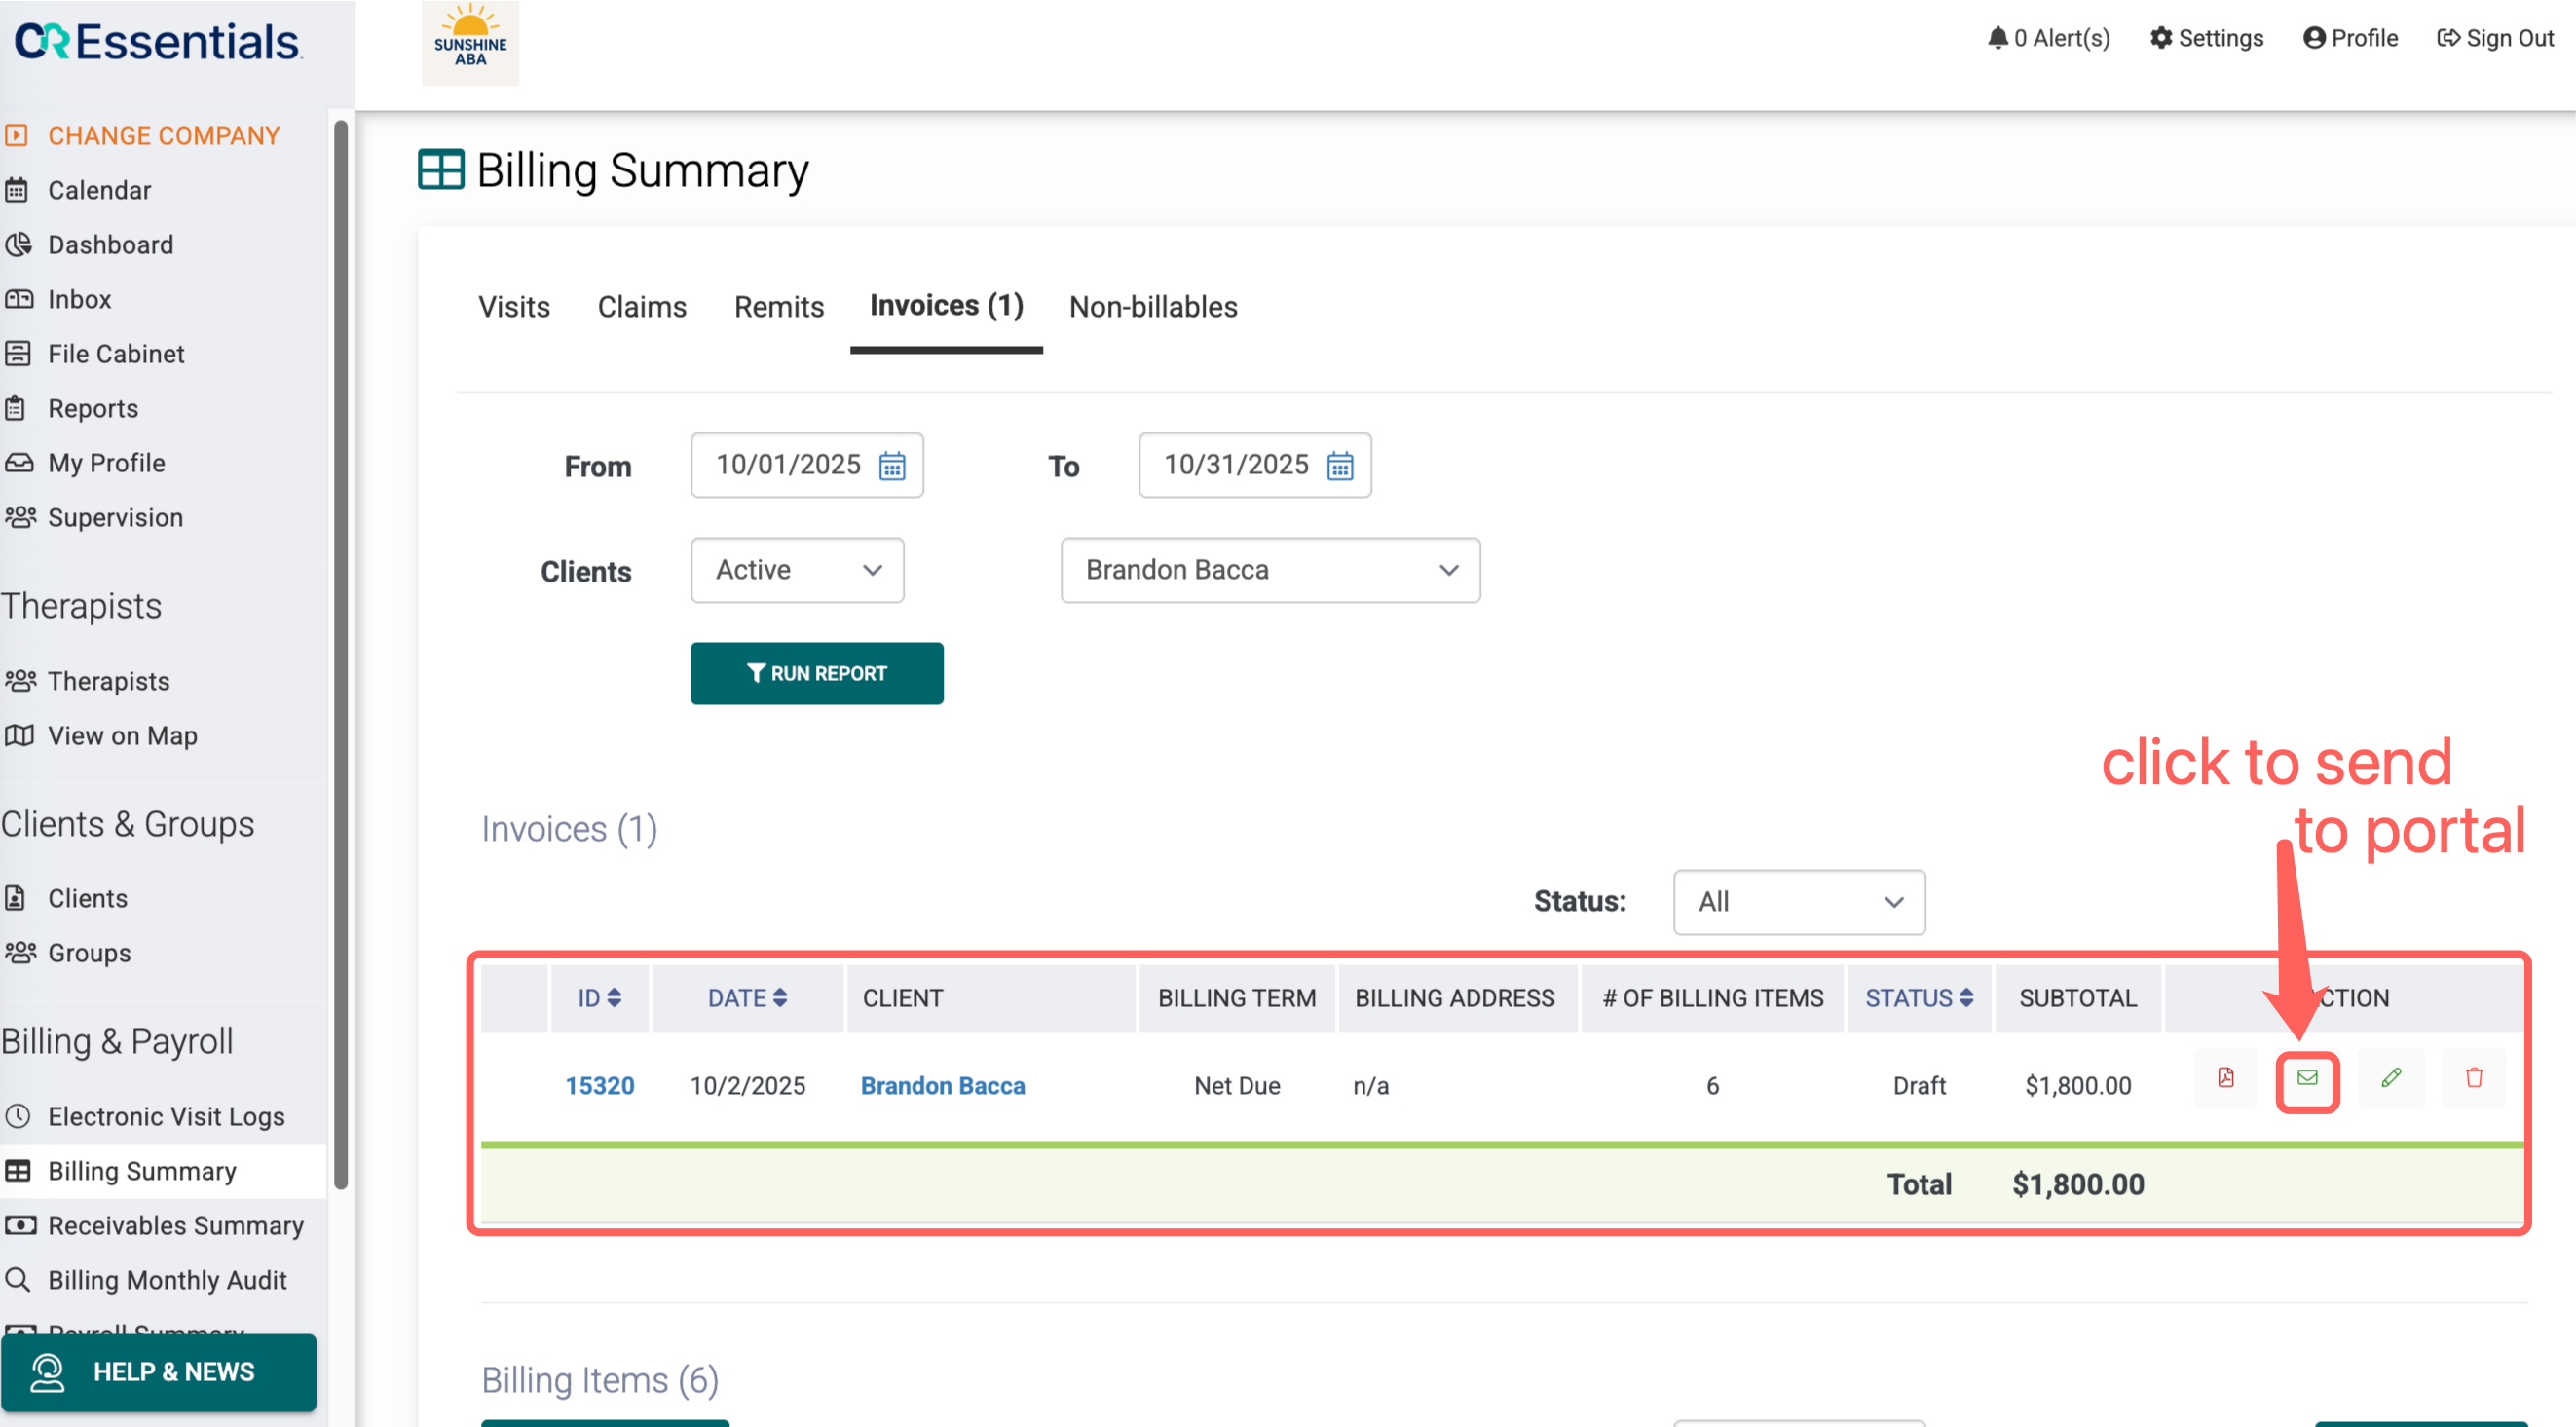Switch to the Non-billables tab

coord(1153,307)
